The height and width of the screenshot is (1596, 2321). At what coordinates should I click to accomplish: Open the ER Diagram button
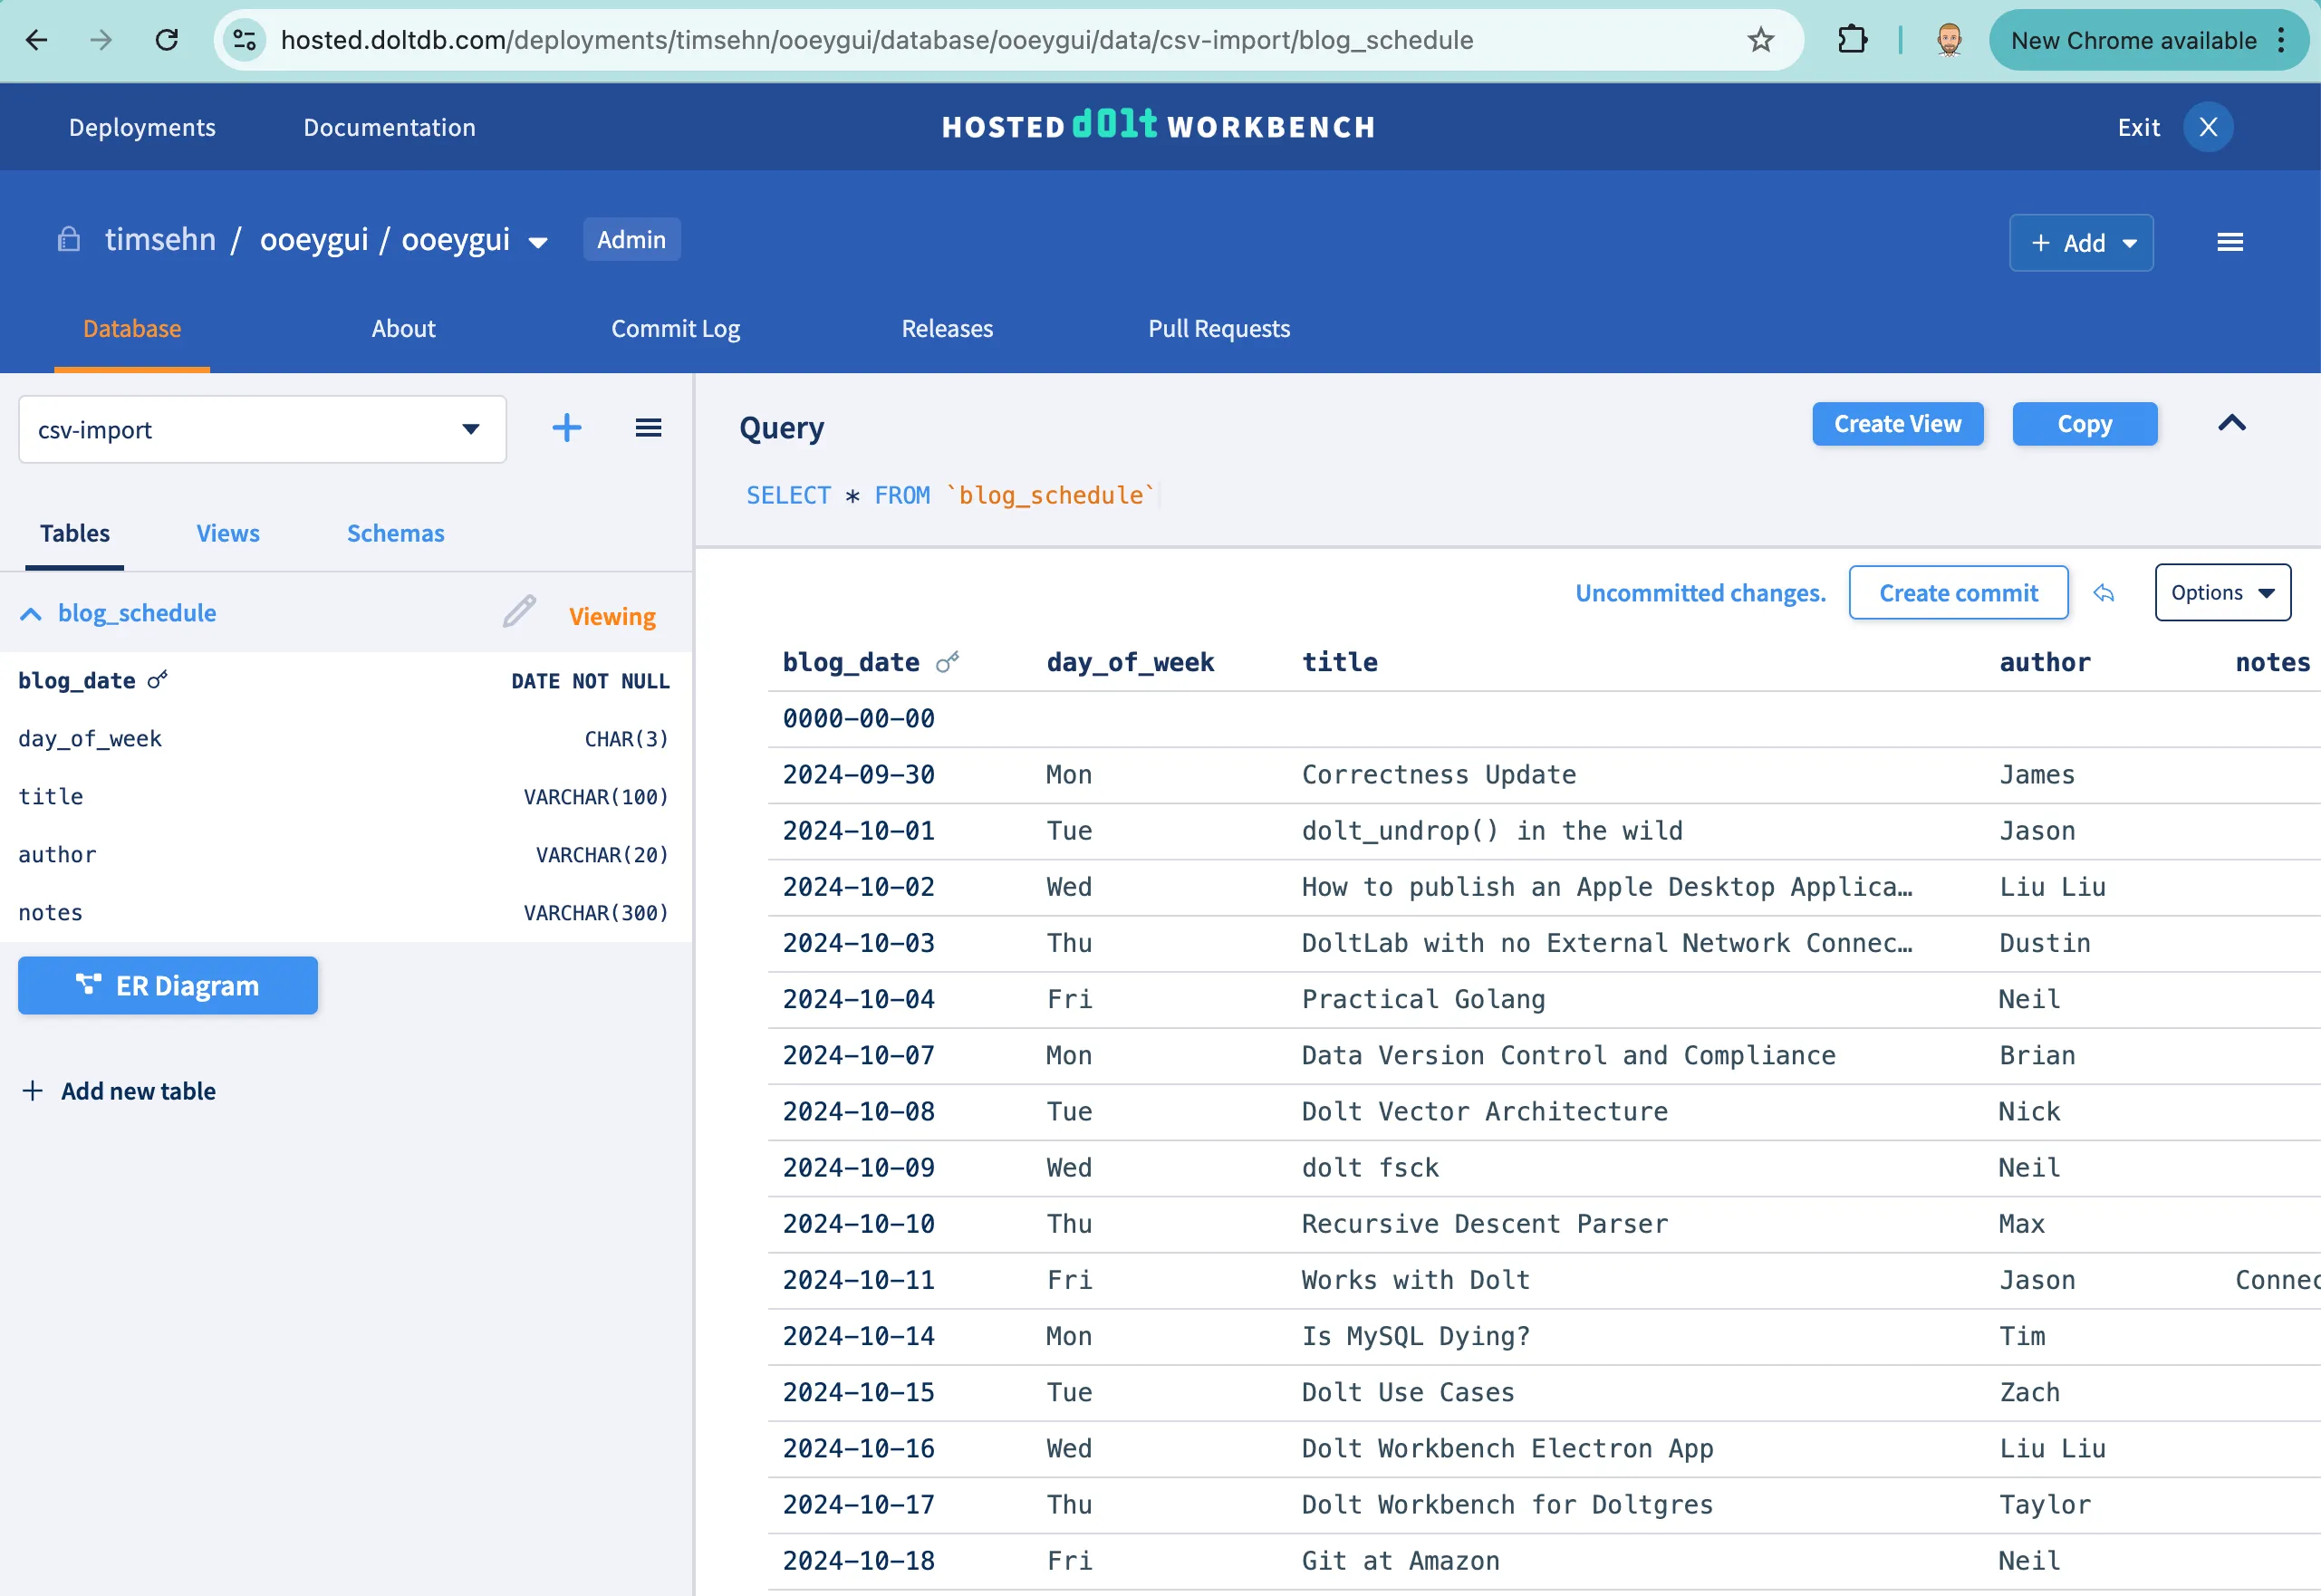(168, 986)
